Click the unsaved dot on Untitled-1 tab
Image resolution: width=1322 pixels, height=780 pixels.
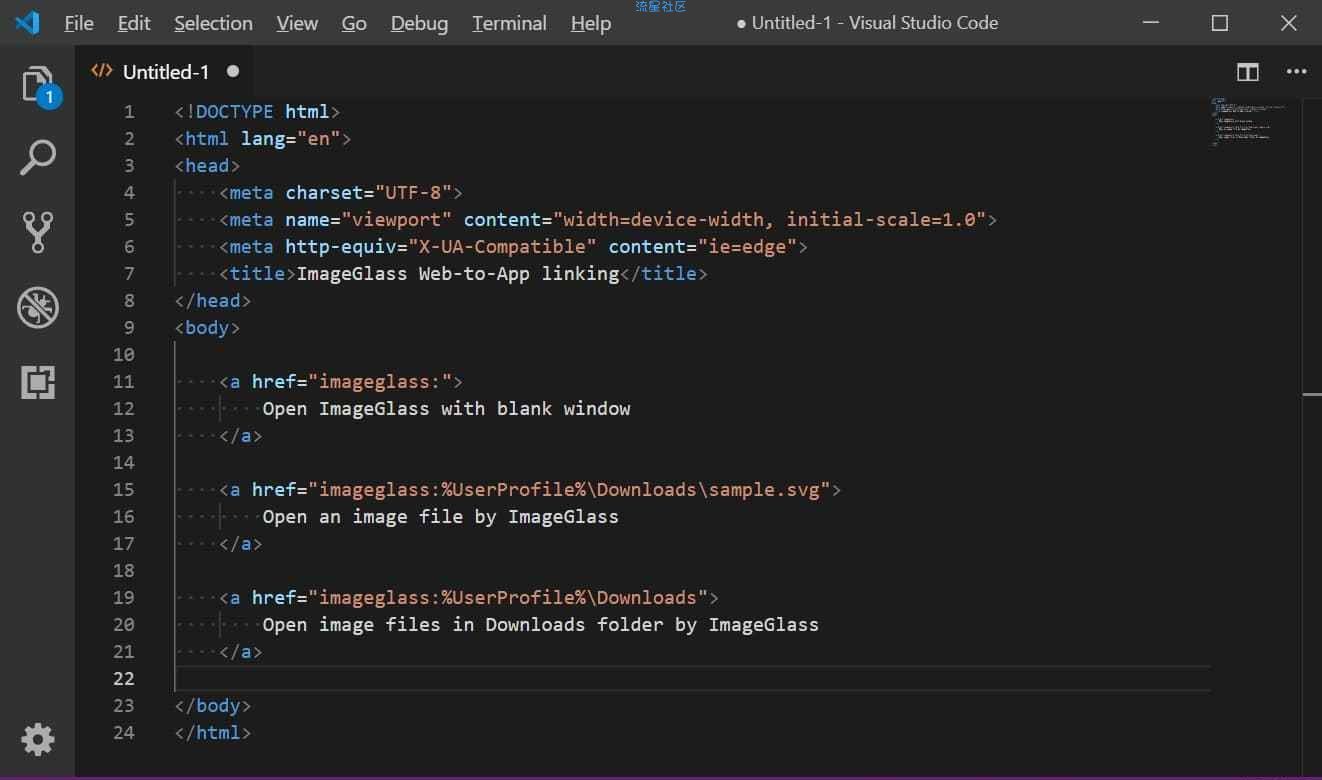[x=233, y=71]
